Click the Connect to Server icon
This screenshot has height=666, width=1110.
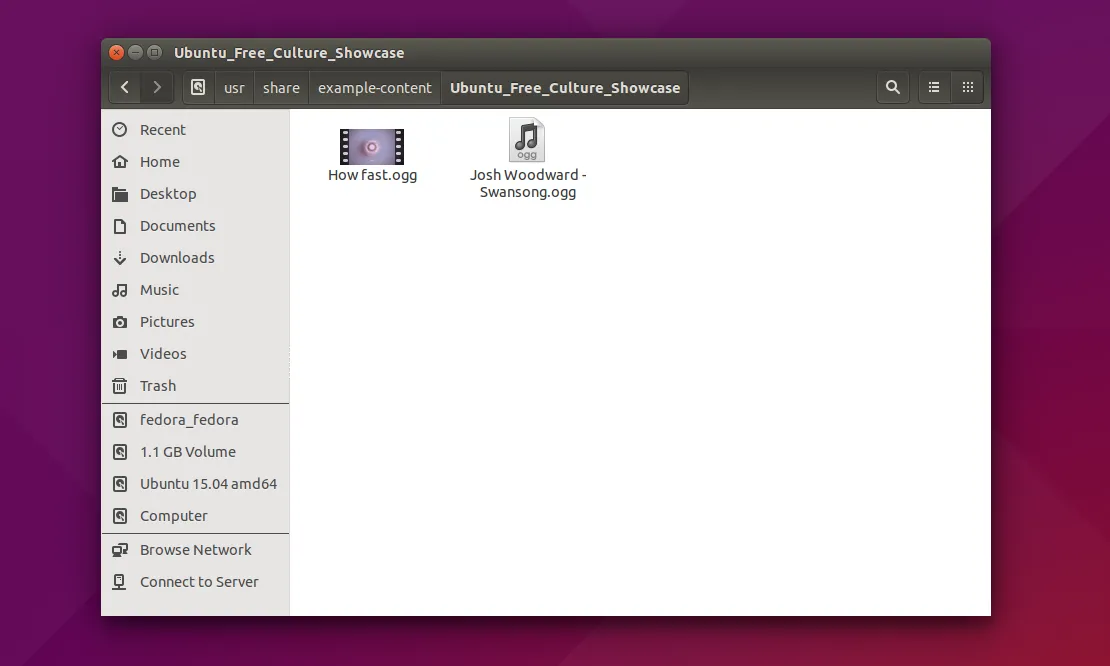(120, 582)
